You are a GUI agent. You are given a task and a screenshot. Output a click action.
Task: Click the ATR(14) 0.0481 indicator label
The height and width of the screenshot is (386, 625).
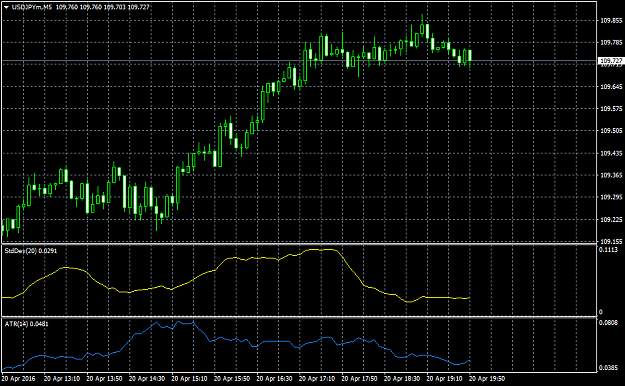click(26, 324)
